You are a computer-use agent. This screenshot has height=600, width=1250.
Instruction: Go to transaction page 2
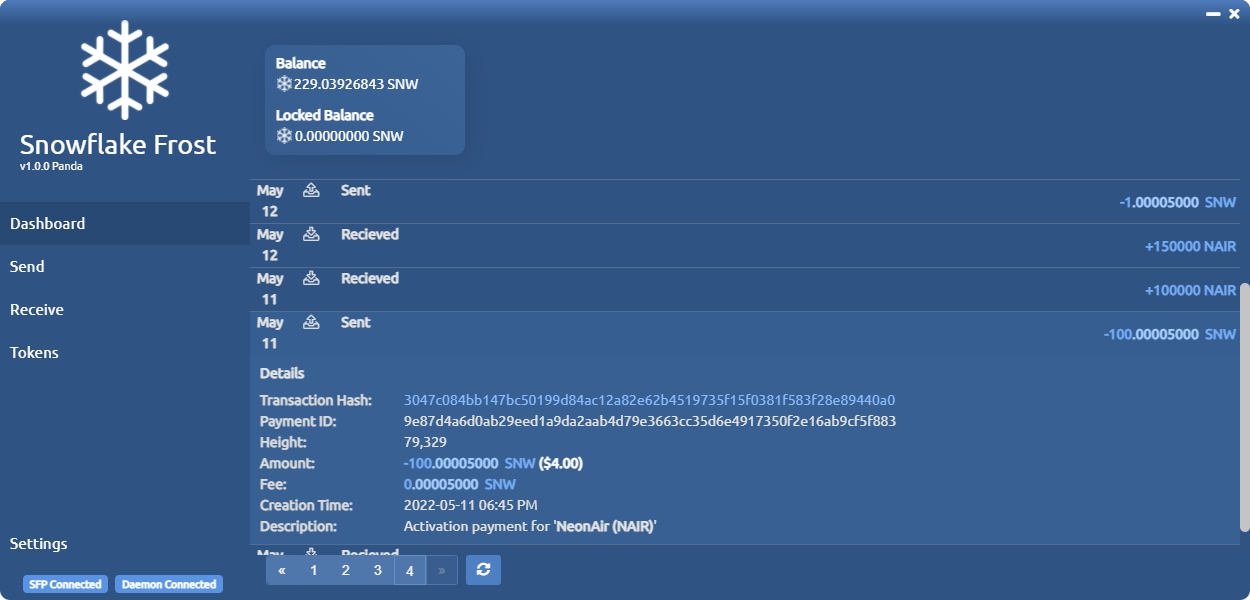point(346,570)
